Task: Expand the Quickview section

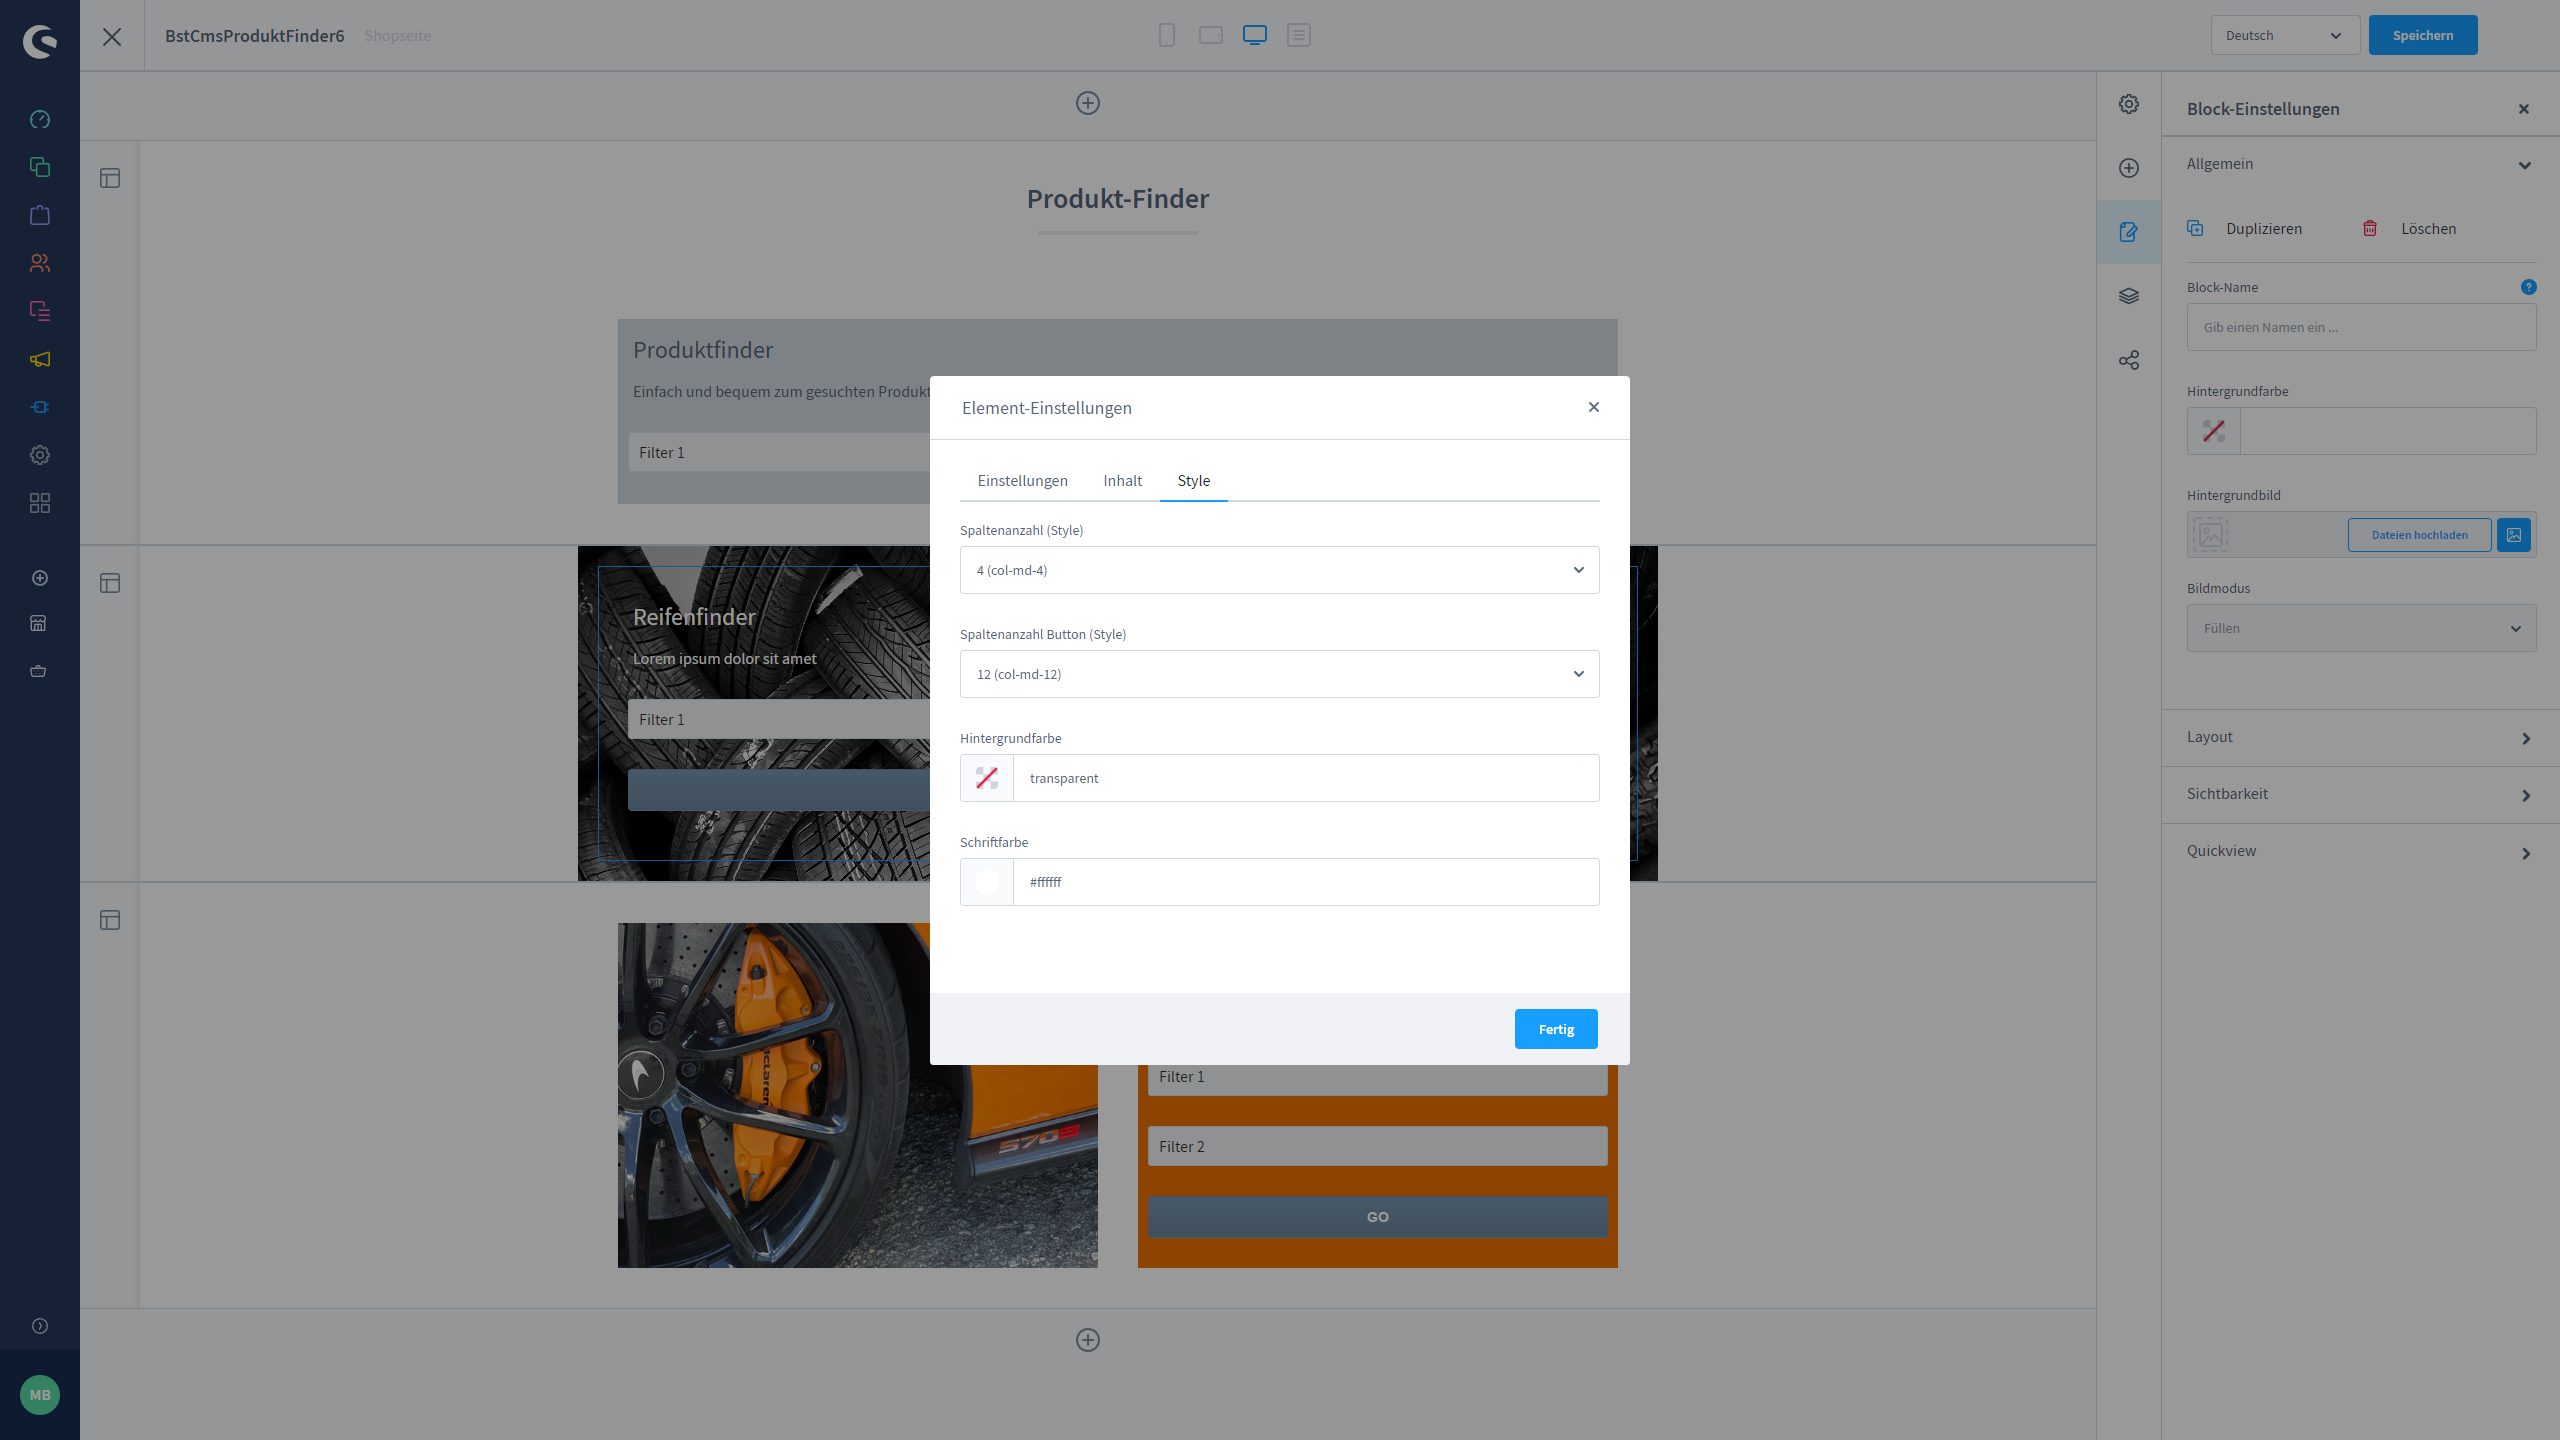Action: tap(2362, 852)
